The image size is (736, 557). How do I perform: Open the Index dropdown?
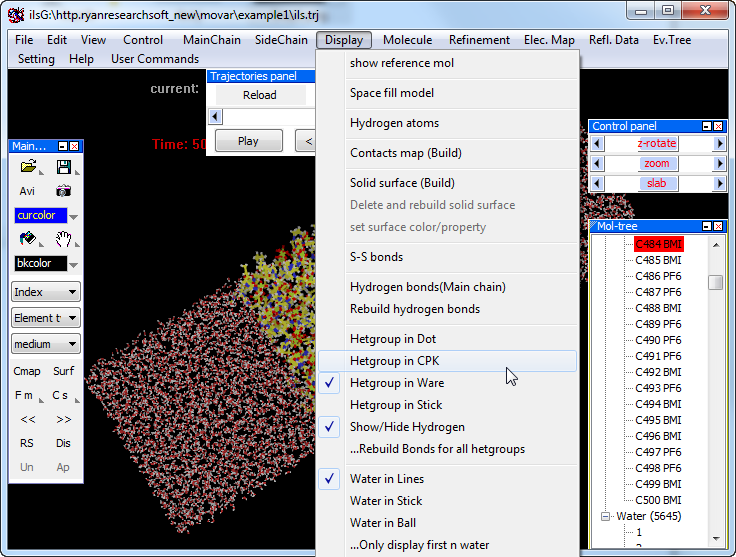click(46, 292)
